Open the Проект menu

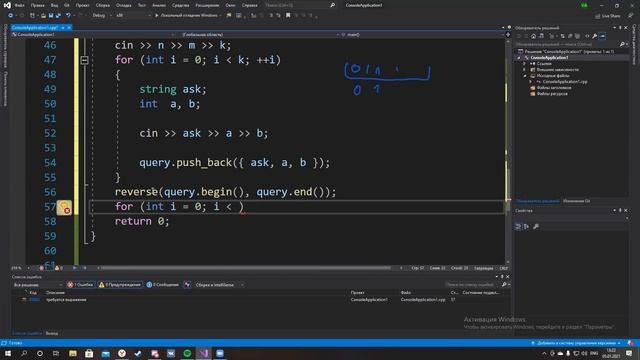coord(82,5)
